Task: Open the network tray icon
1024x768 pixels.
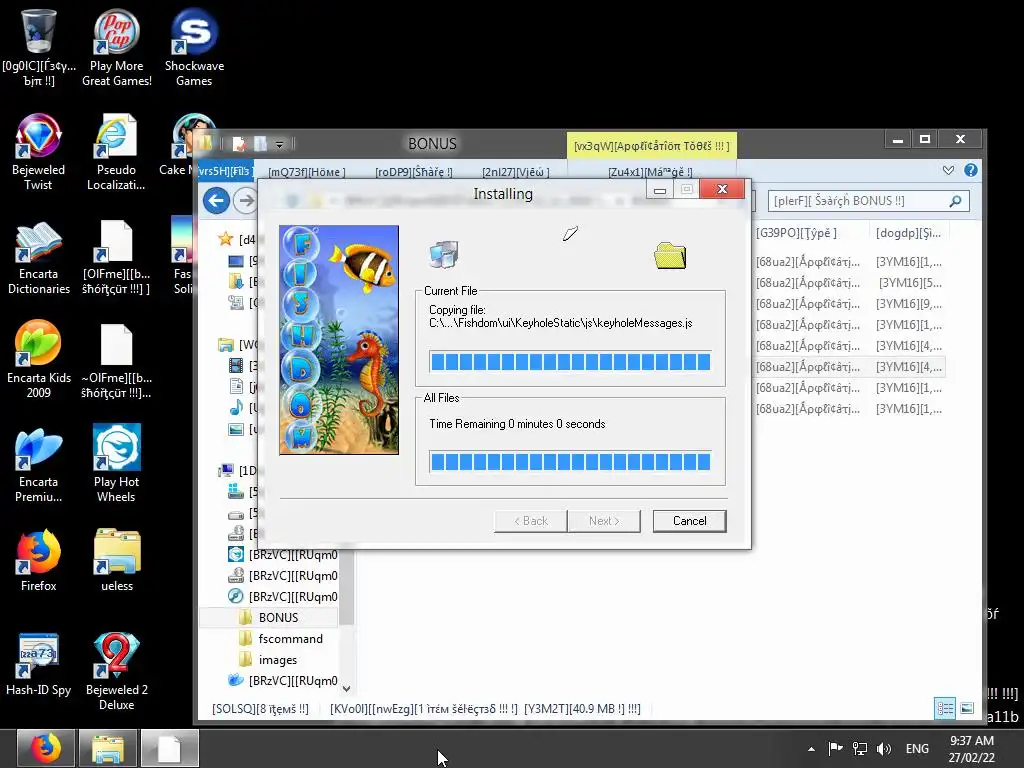Action: pyautogui.click(x=860, y=749)
